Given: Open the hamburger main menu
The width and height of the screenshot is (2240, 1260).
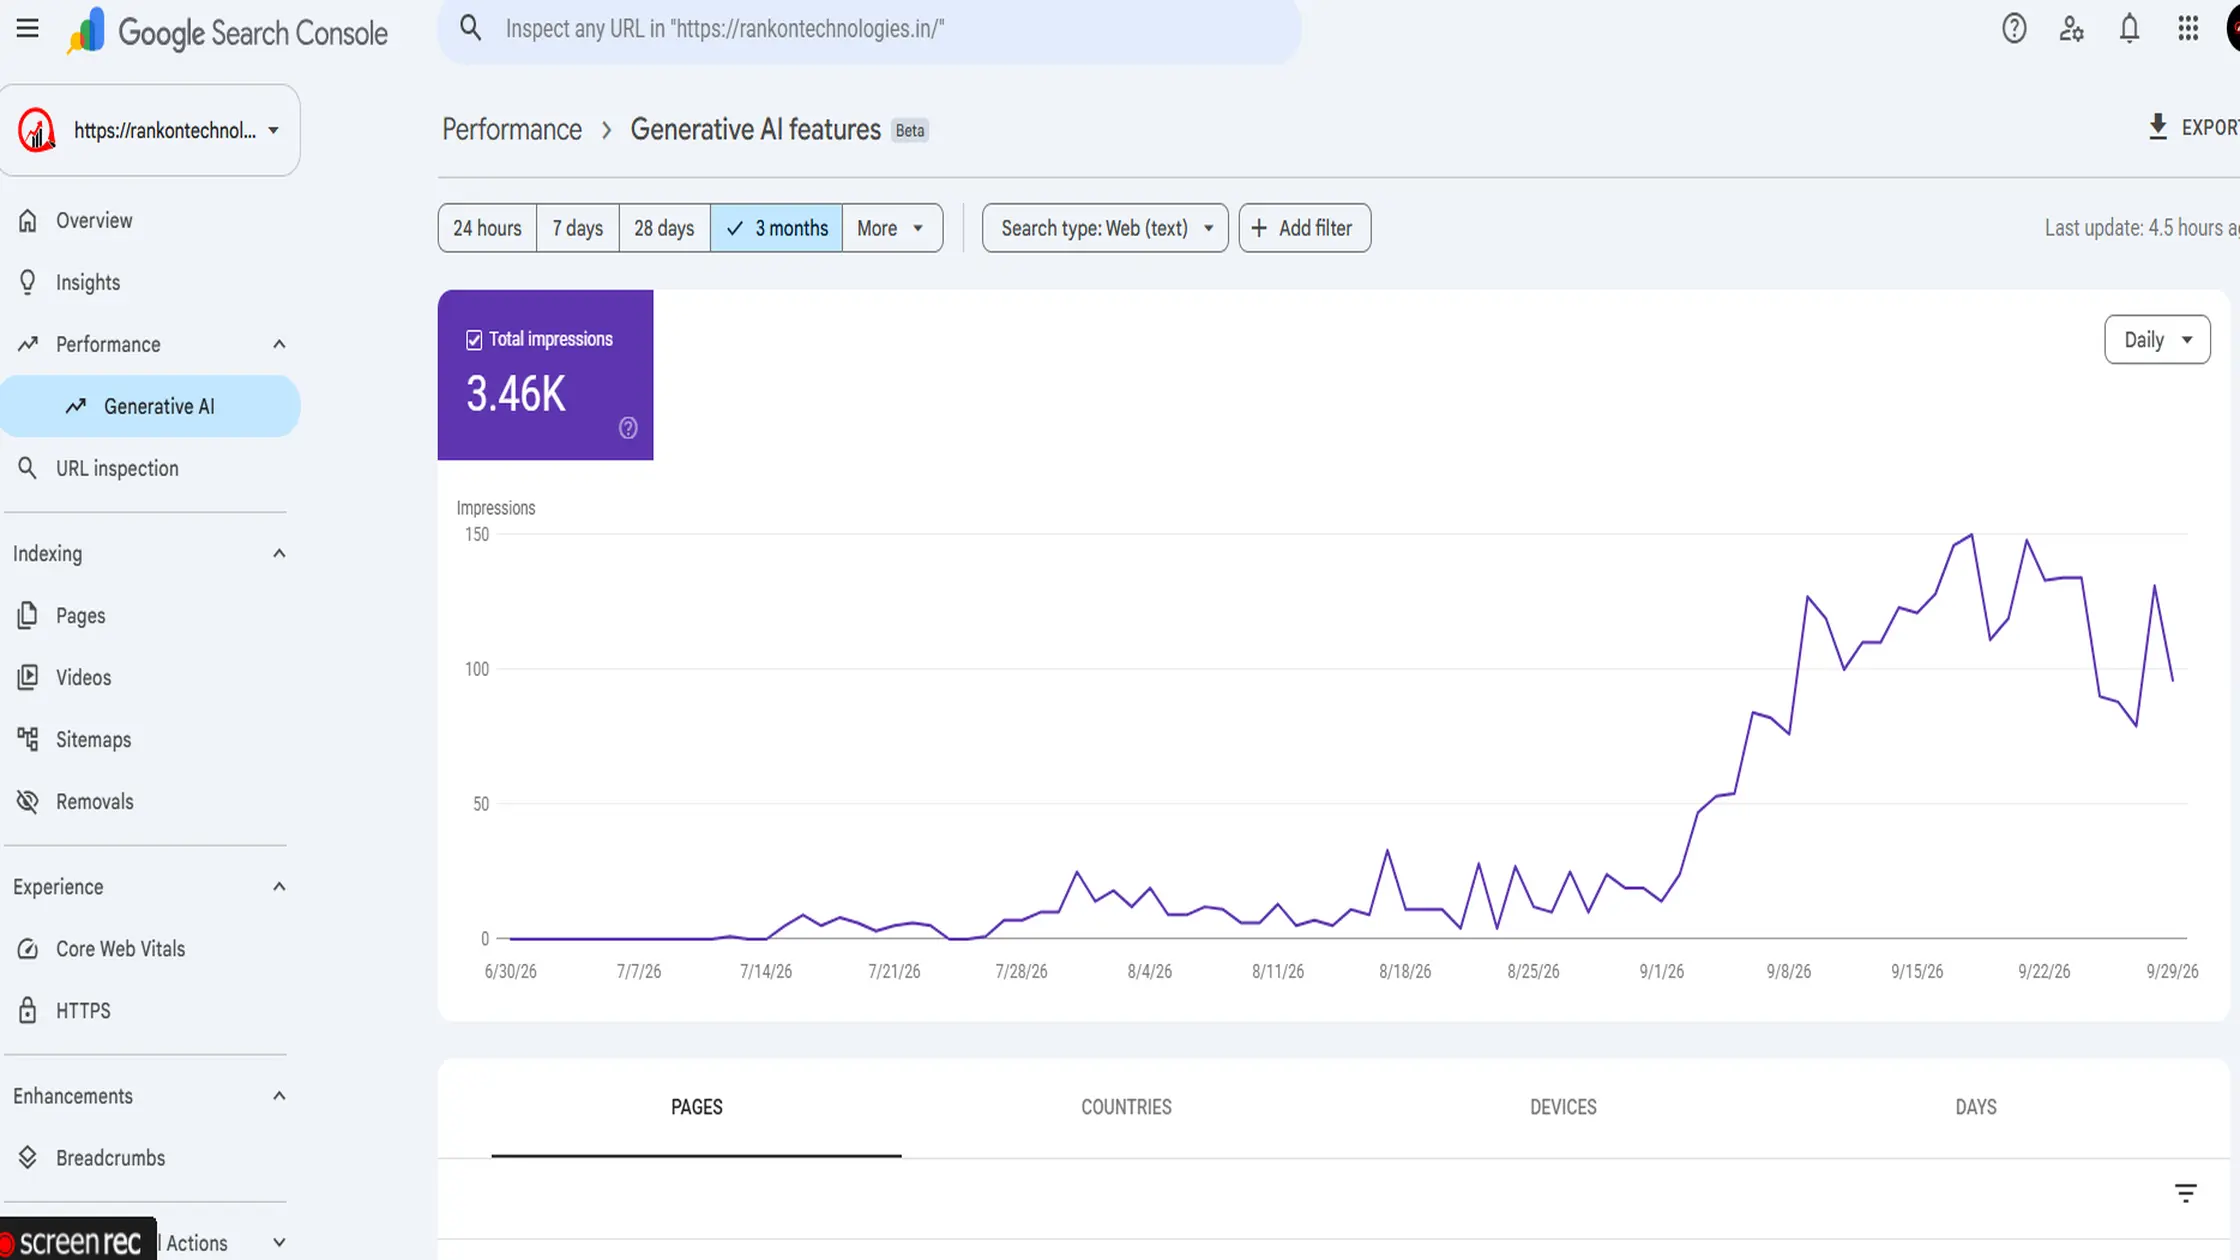Looking at the screenshot, I should point(28,29).
